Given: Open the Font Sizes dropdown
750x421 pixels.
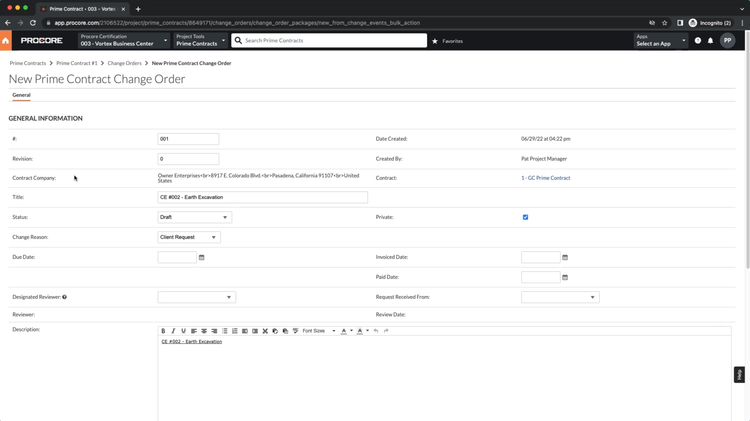Looking at the screenshot, I should 319,331.
